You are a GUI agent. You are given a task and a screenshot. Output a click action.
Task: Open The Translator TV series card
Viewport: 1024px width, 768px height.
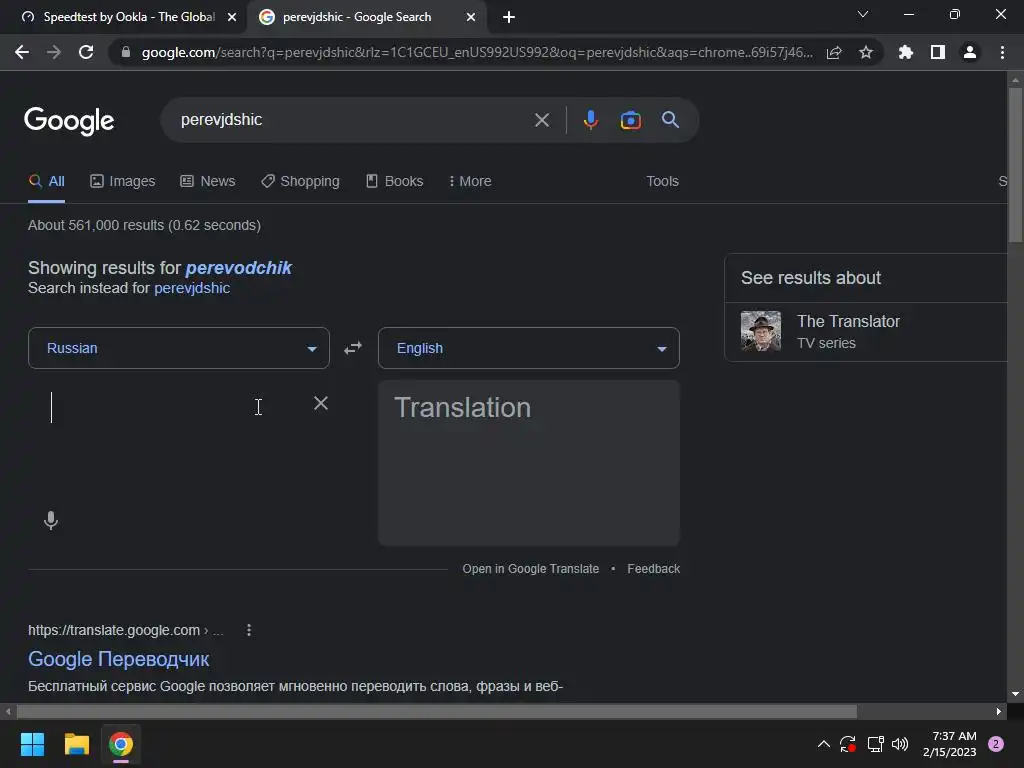point(866,332)
